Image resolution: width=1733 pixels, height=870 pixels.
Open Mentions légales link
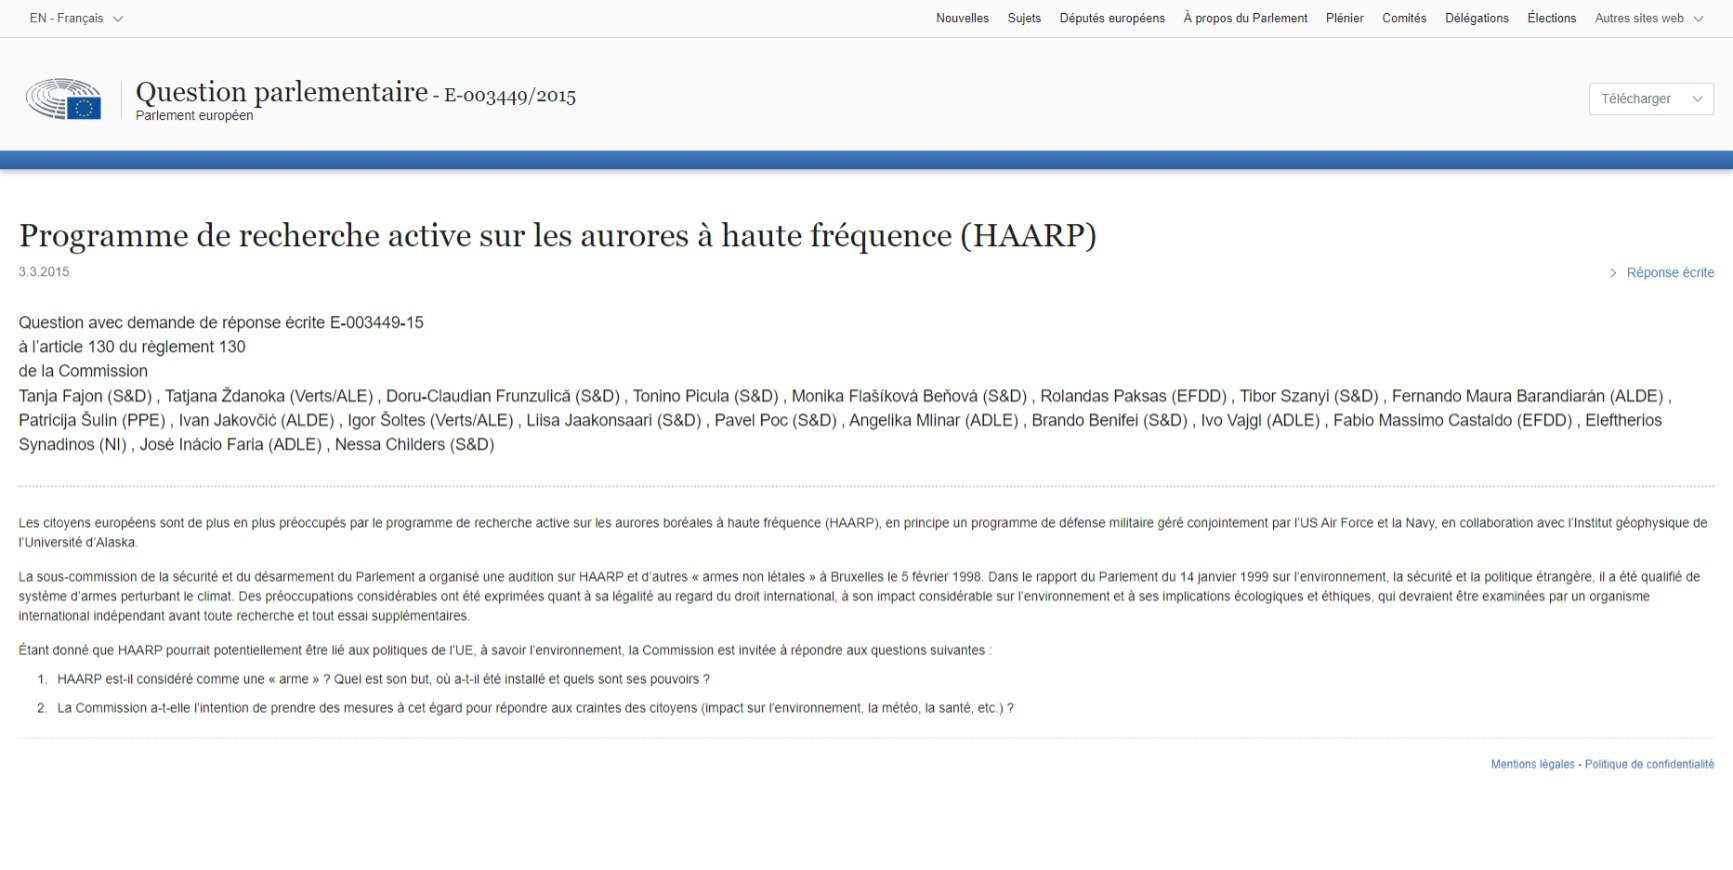tap(1532, 764)
